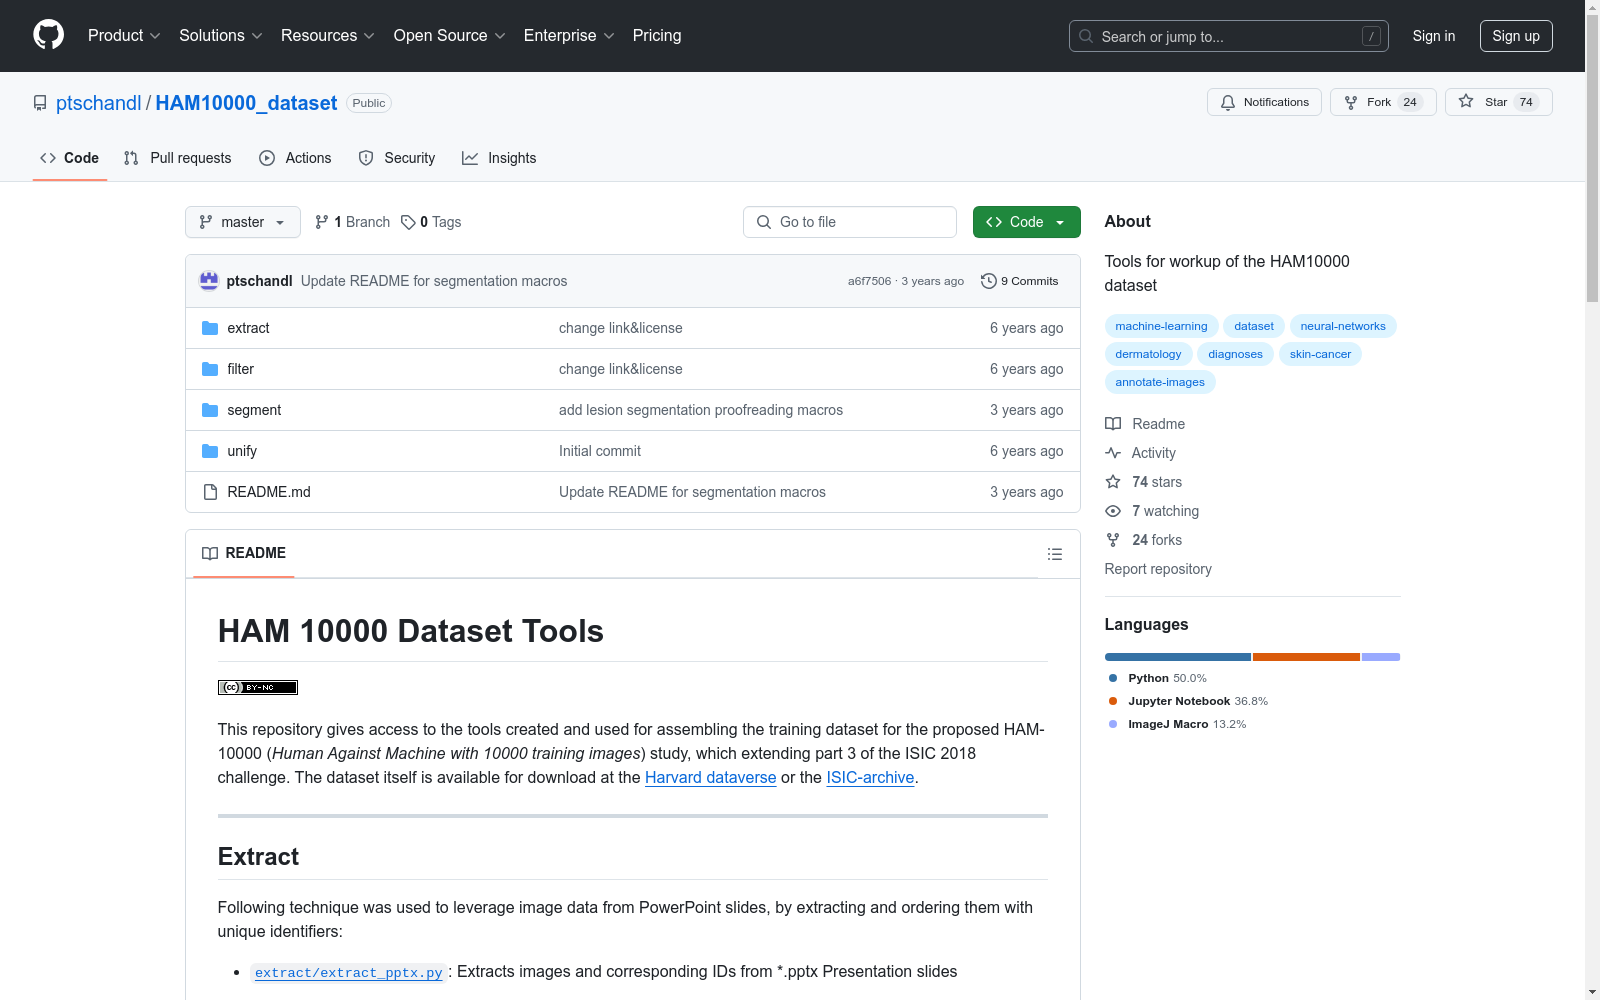Open the master branch selector
Screen dimensions: 1600x1000
(243, 222)
